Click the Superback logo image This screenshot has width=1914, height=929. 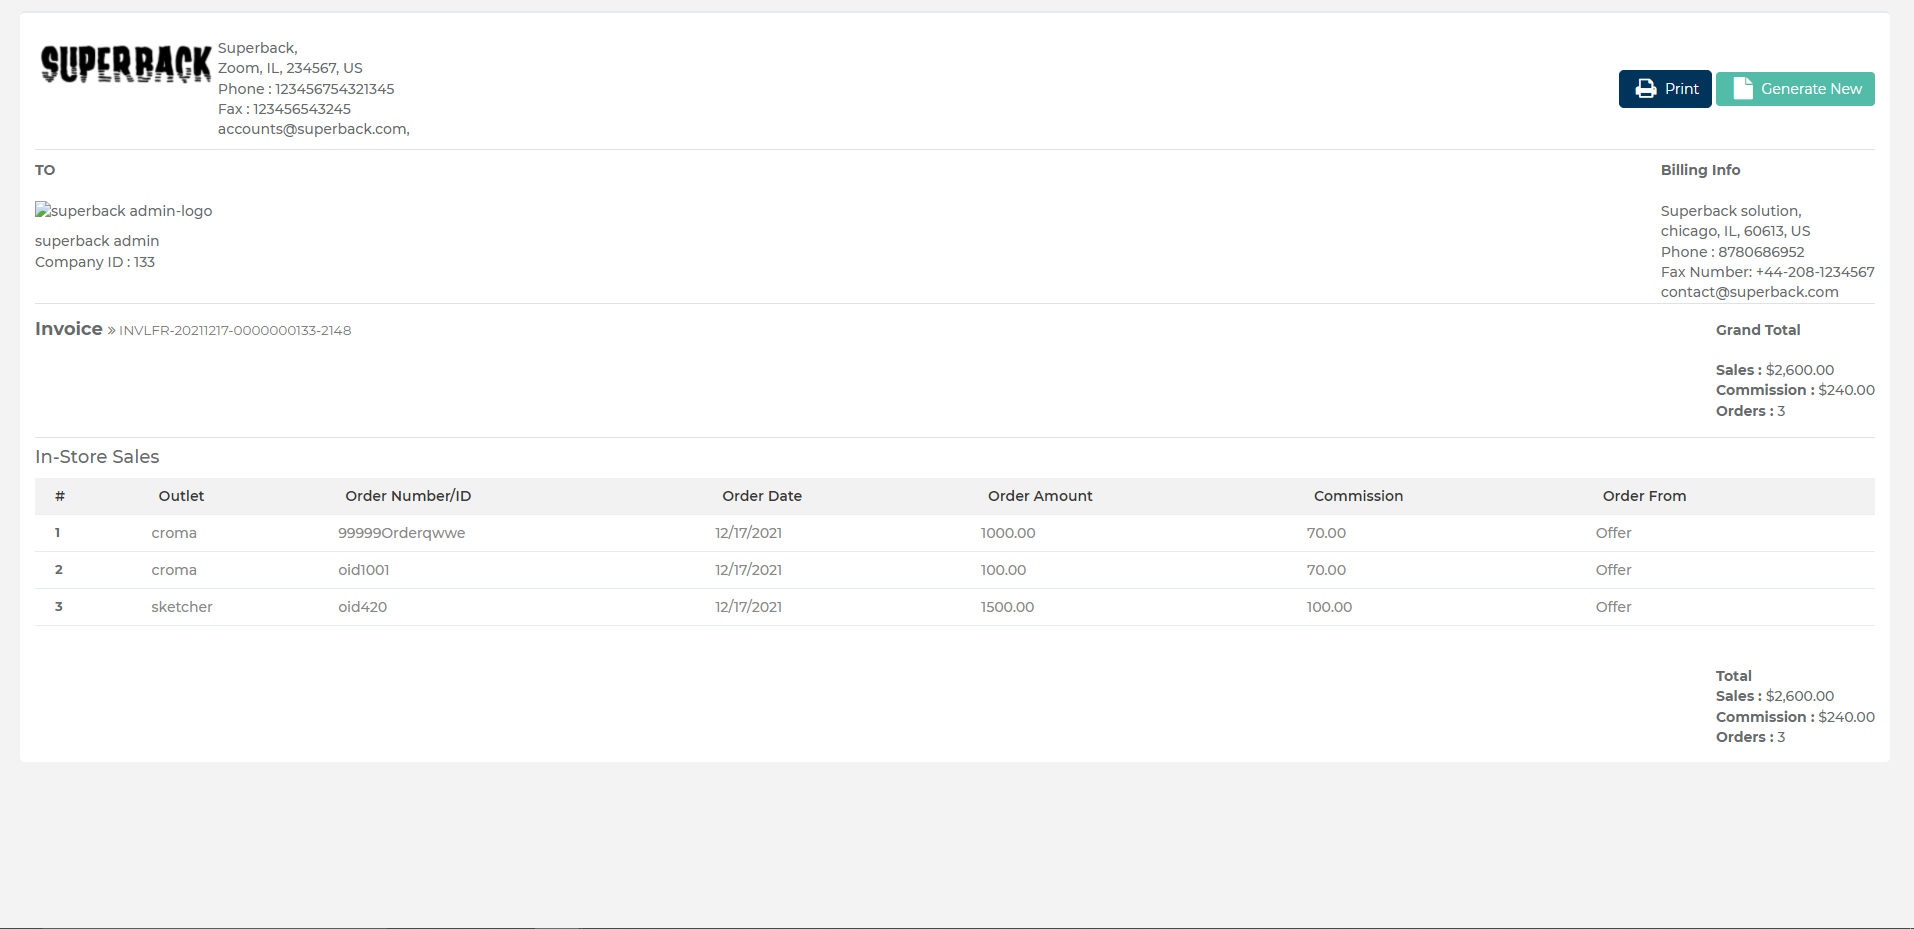[126, 64]
